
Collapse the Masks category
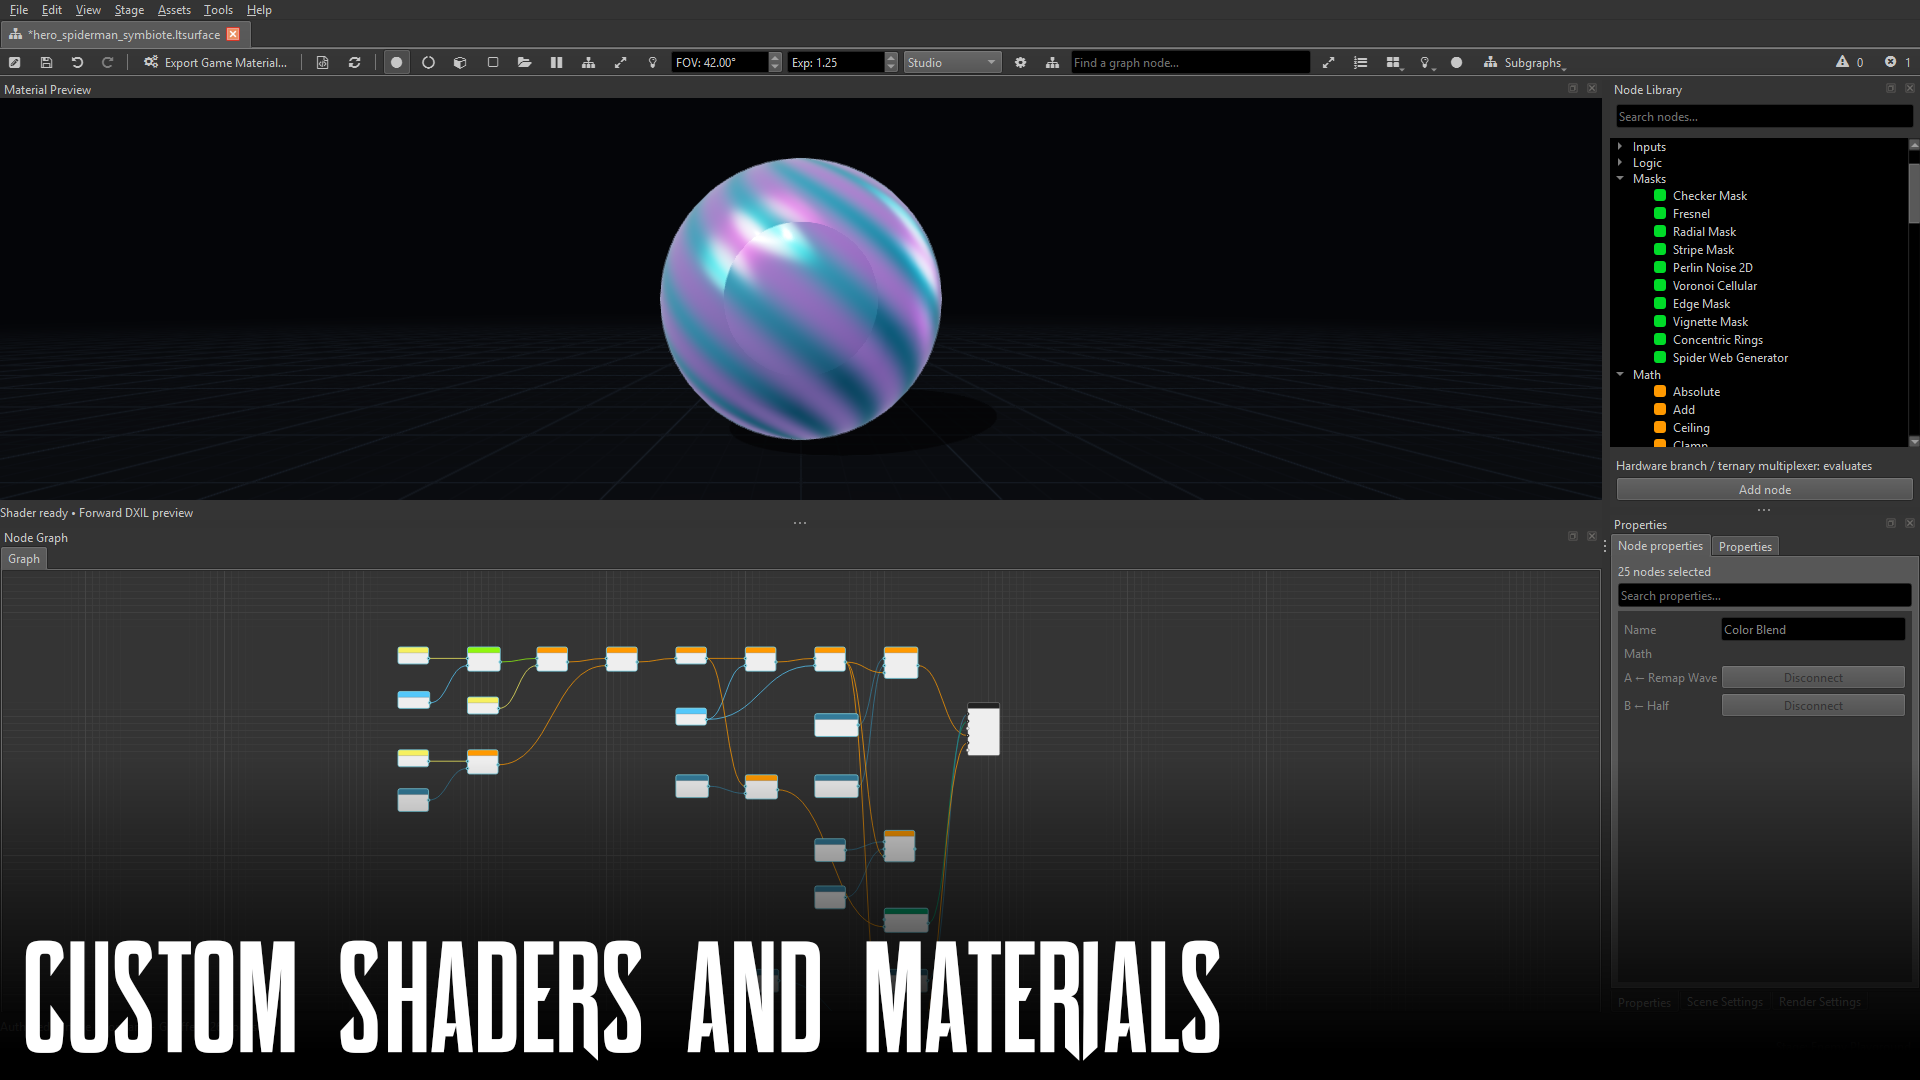coord(1620,178)
